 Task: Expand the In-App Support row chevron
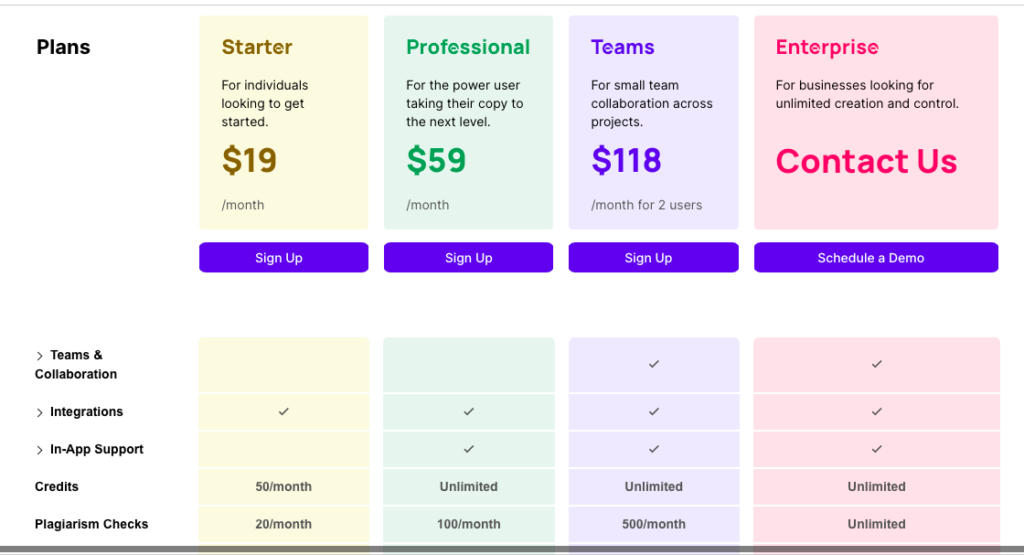coord(39,450)
